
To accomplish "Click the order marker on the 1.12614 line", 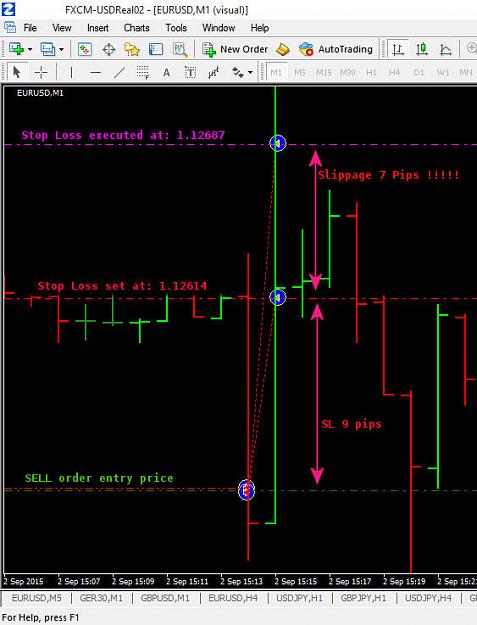I will tap(278, 297).
